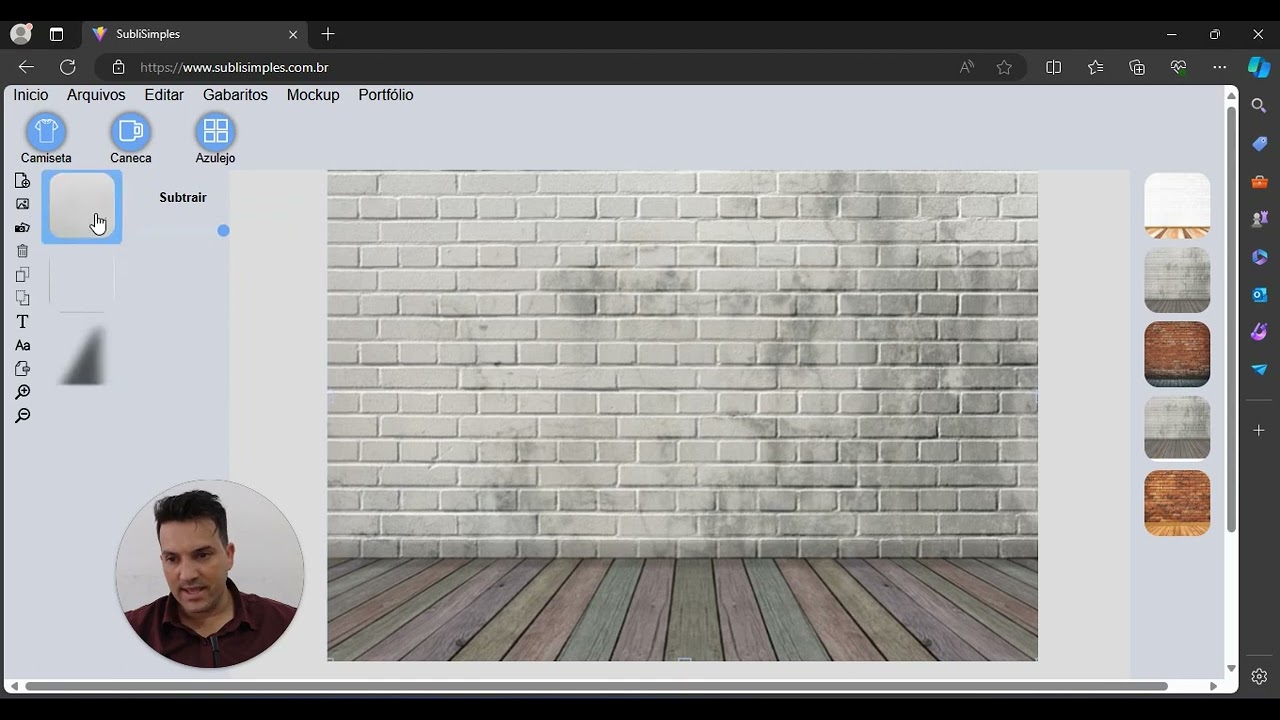Open the sidebar Outlook icon

point(1259,294)
